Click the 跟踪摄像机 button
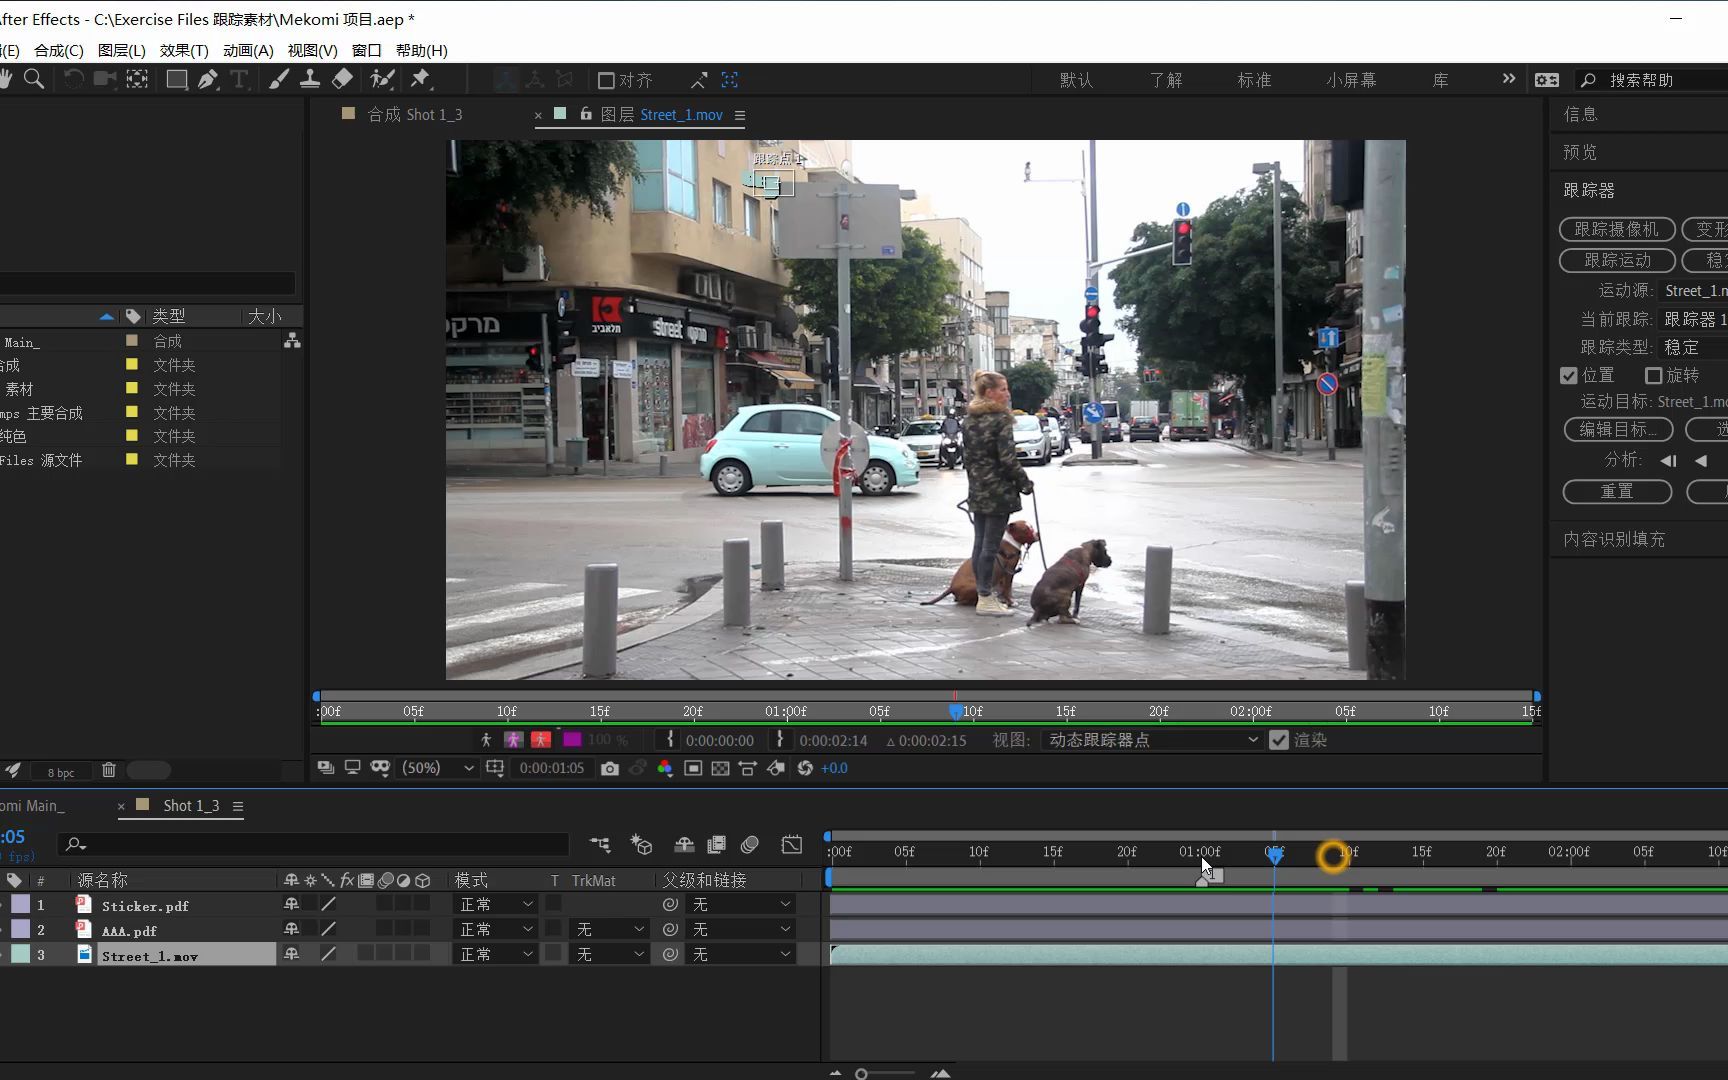The width and height of the screenshot is (1728, 1080). point(1616,229)
